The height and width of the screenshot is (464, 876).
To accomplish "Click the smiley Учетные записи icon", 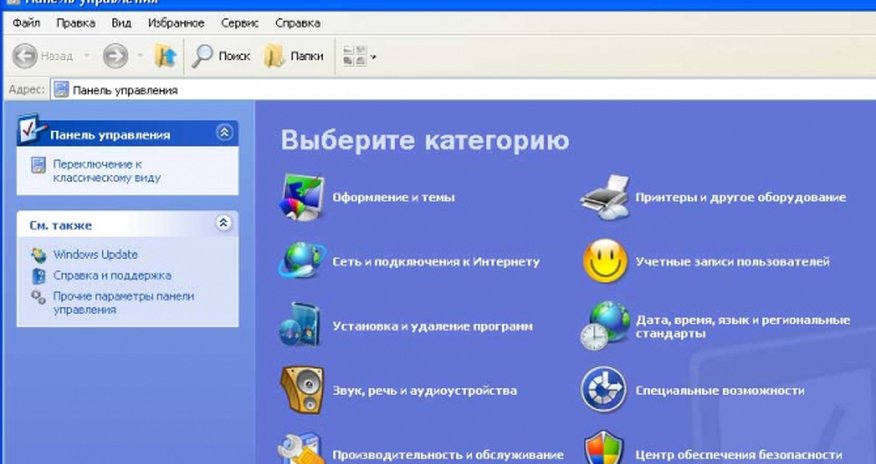I will click(606, 261).
